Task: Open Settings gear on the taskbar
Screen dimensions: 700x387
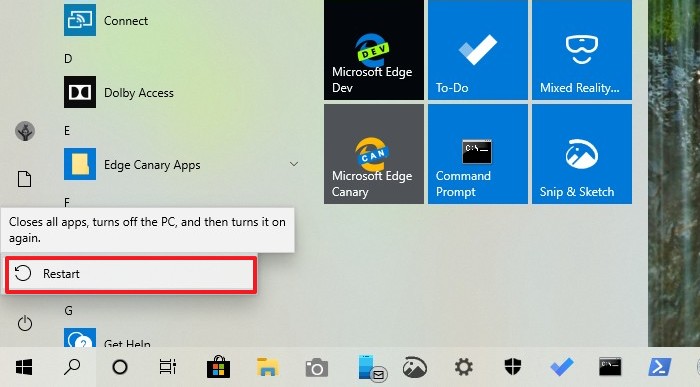Action: pos(463,367)
